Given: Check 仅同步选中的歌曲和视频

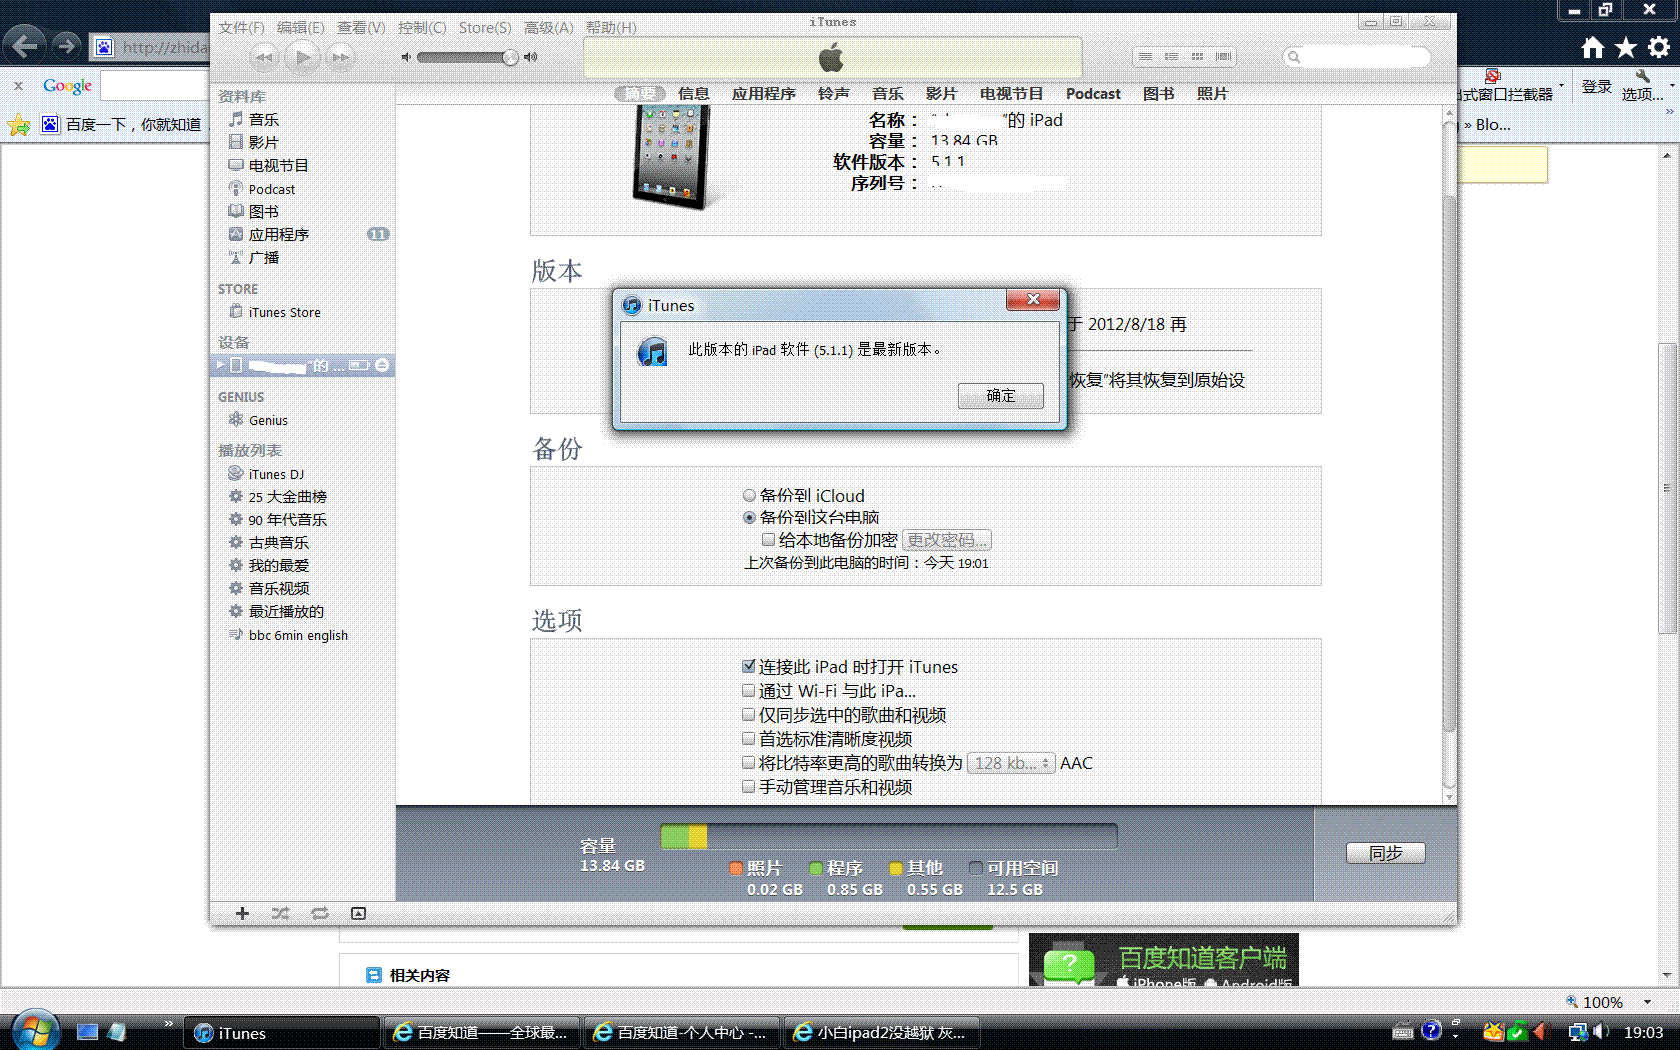Looking at the screenshot, I should [x=748, y=714].
